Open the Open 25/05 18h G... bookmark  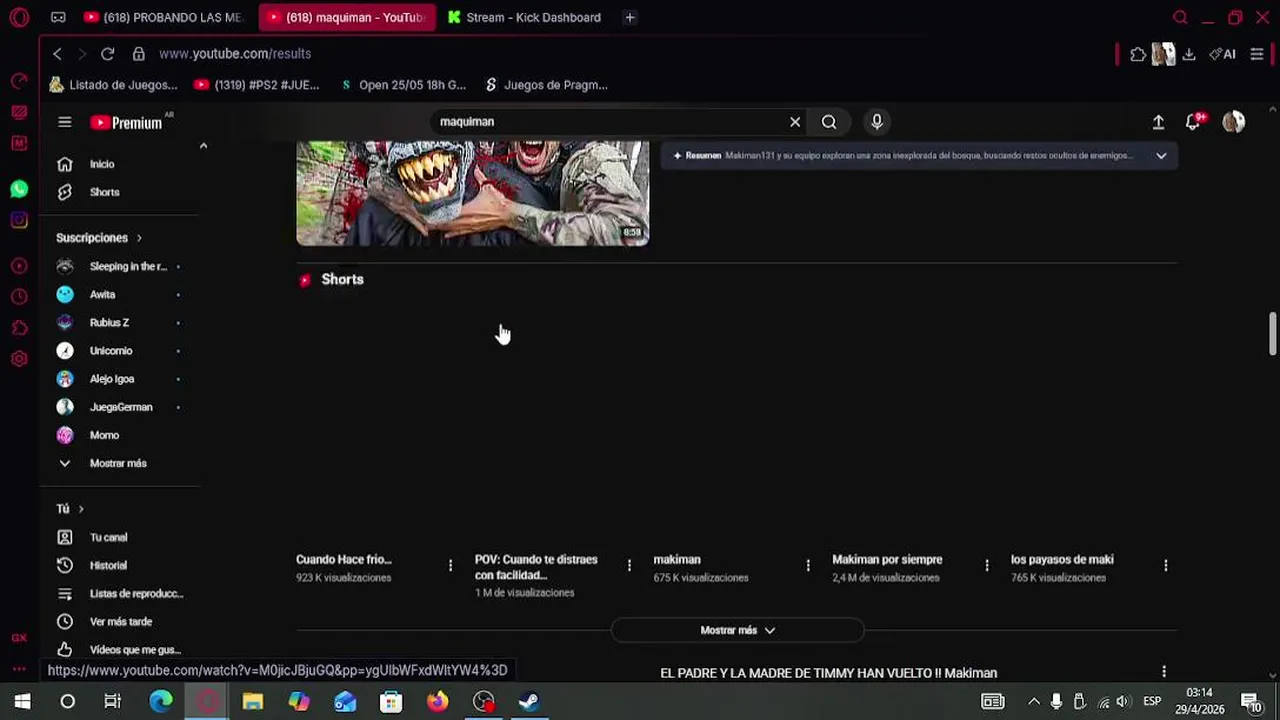tap(402, 85)
